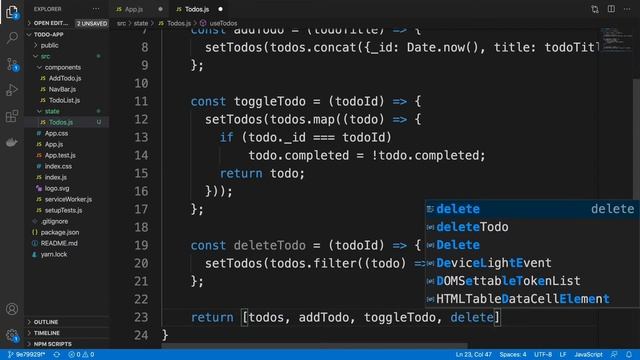
Task: Open App.css file
Action: coord(56,133)
